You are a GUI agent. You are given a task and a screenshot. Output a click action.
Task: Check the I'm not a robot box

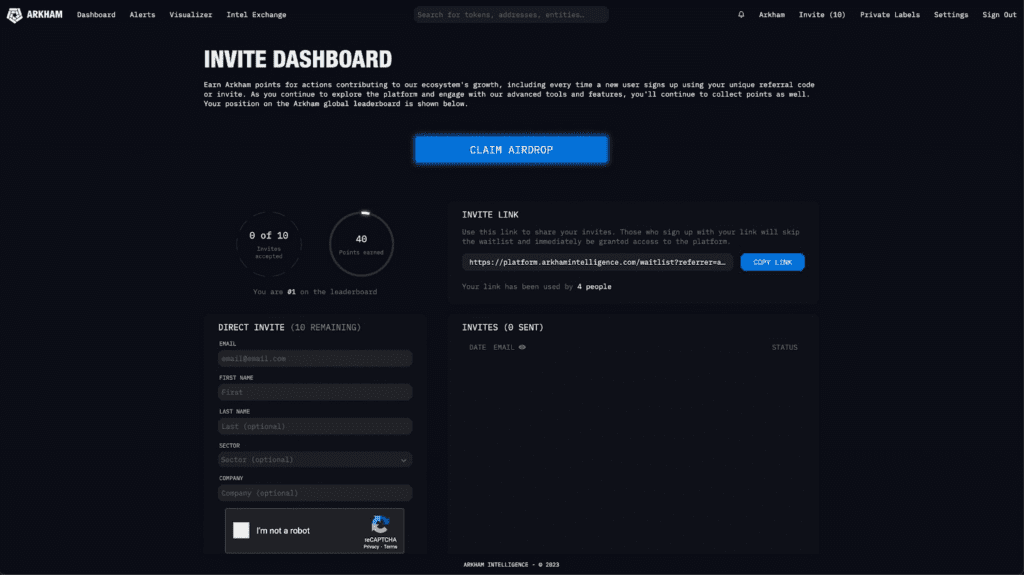(x=241, y=531)
